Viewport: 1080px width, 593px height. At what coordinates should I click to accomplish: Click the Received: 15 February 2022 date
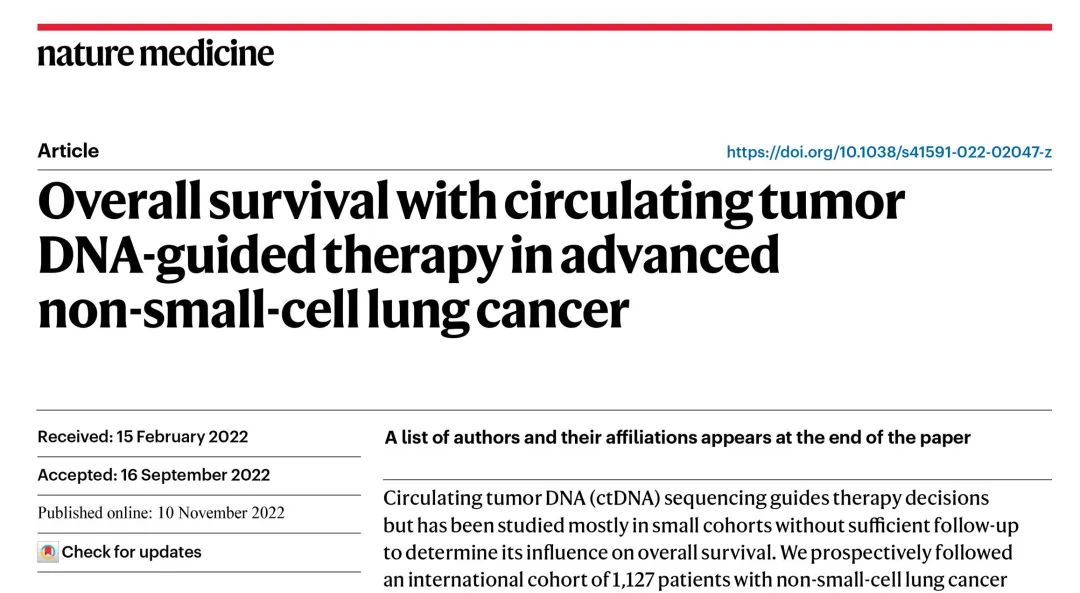tap(143, 437)
